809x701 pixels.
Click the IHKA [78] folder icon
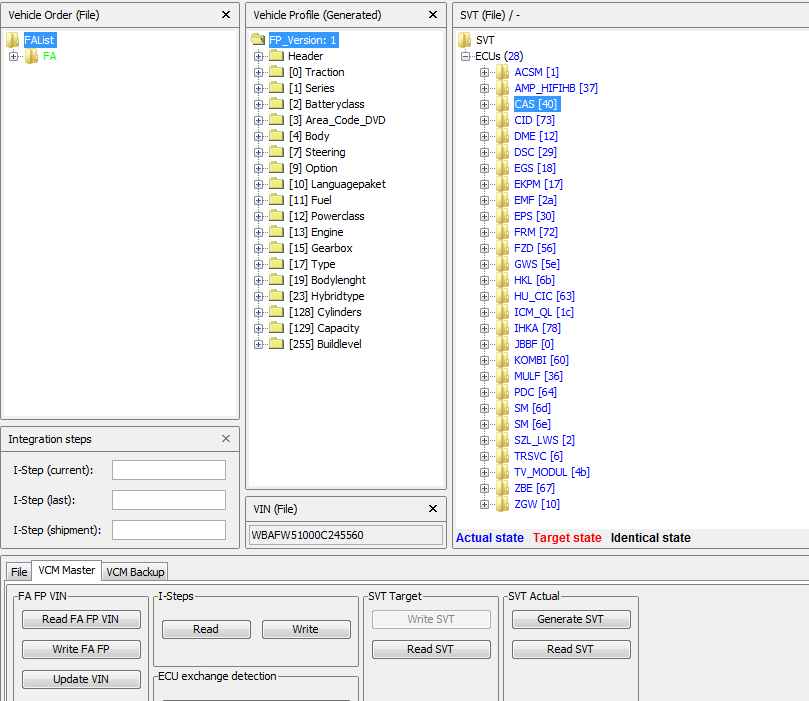click(503, 328)
